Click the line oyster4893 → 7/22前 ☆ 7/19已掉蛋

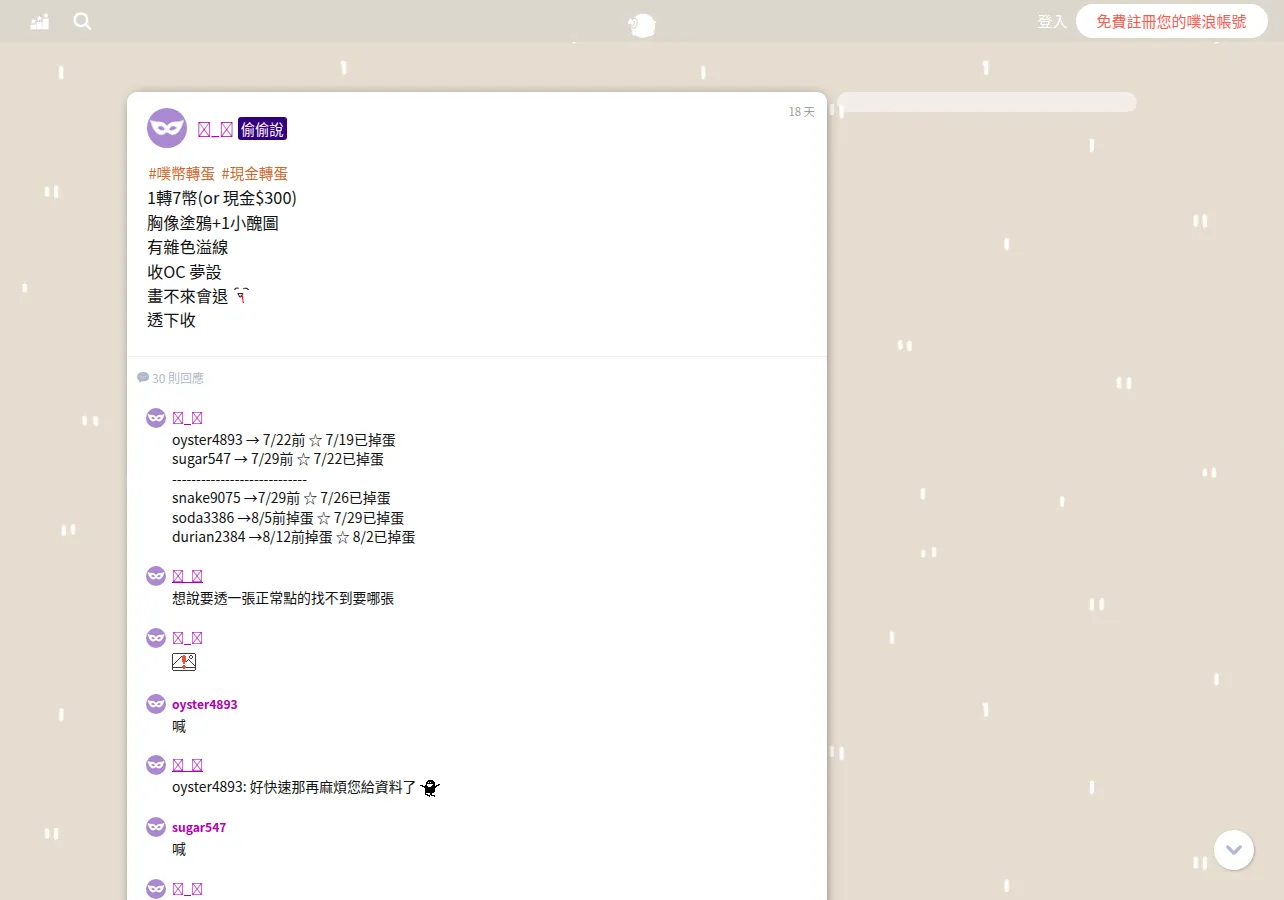(284, 440)
